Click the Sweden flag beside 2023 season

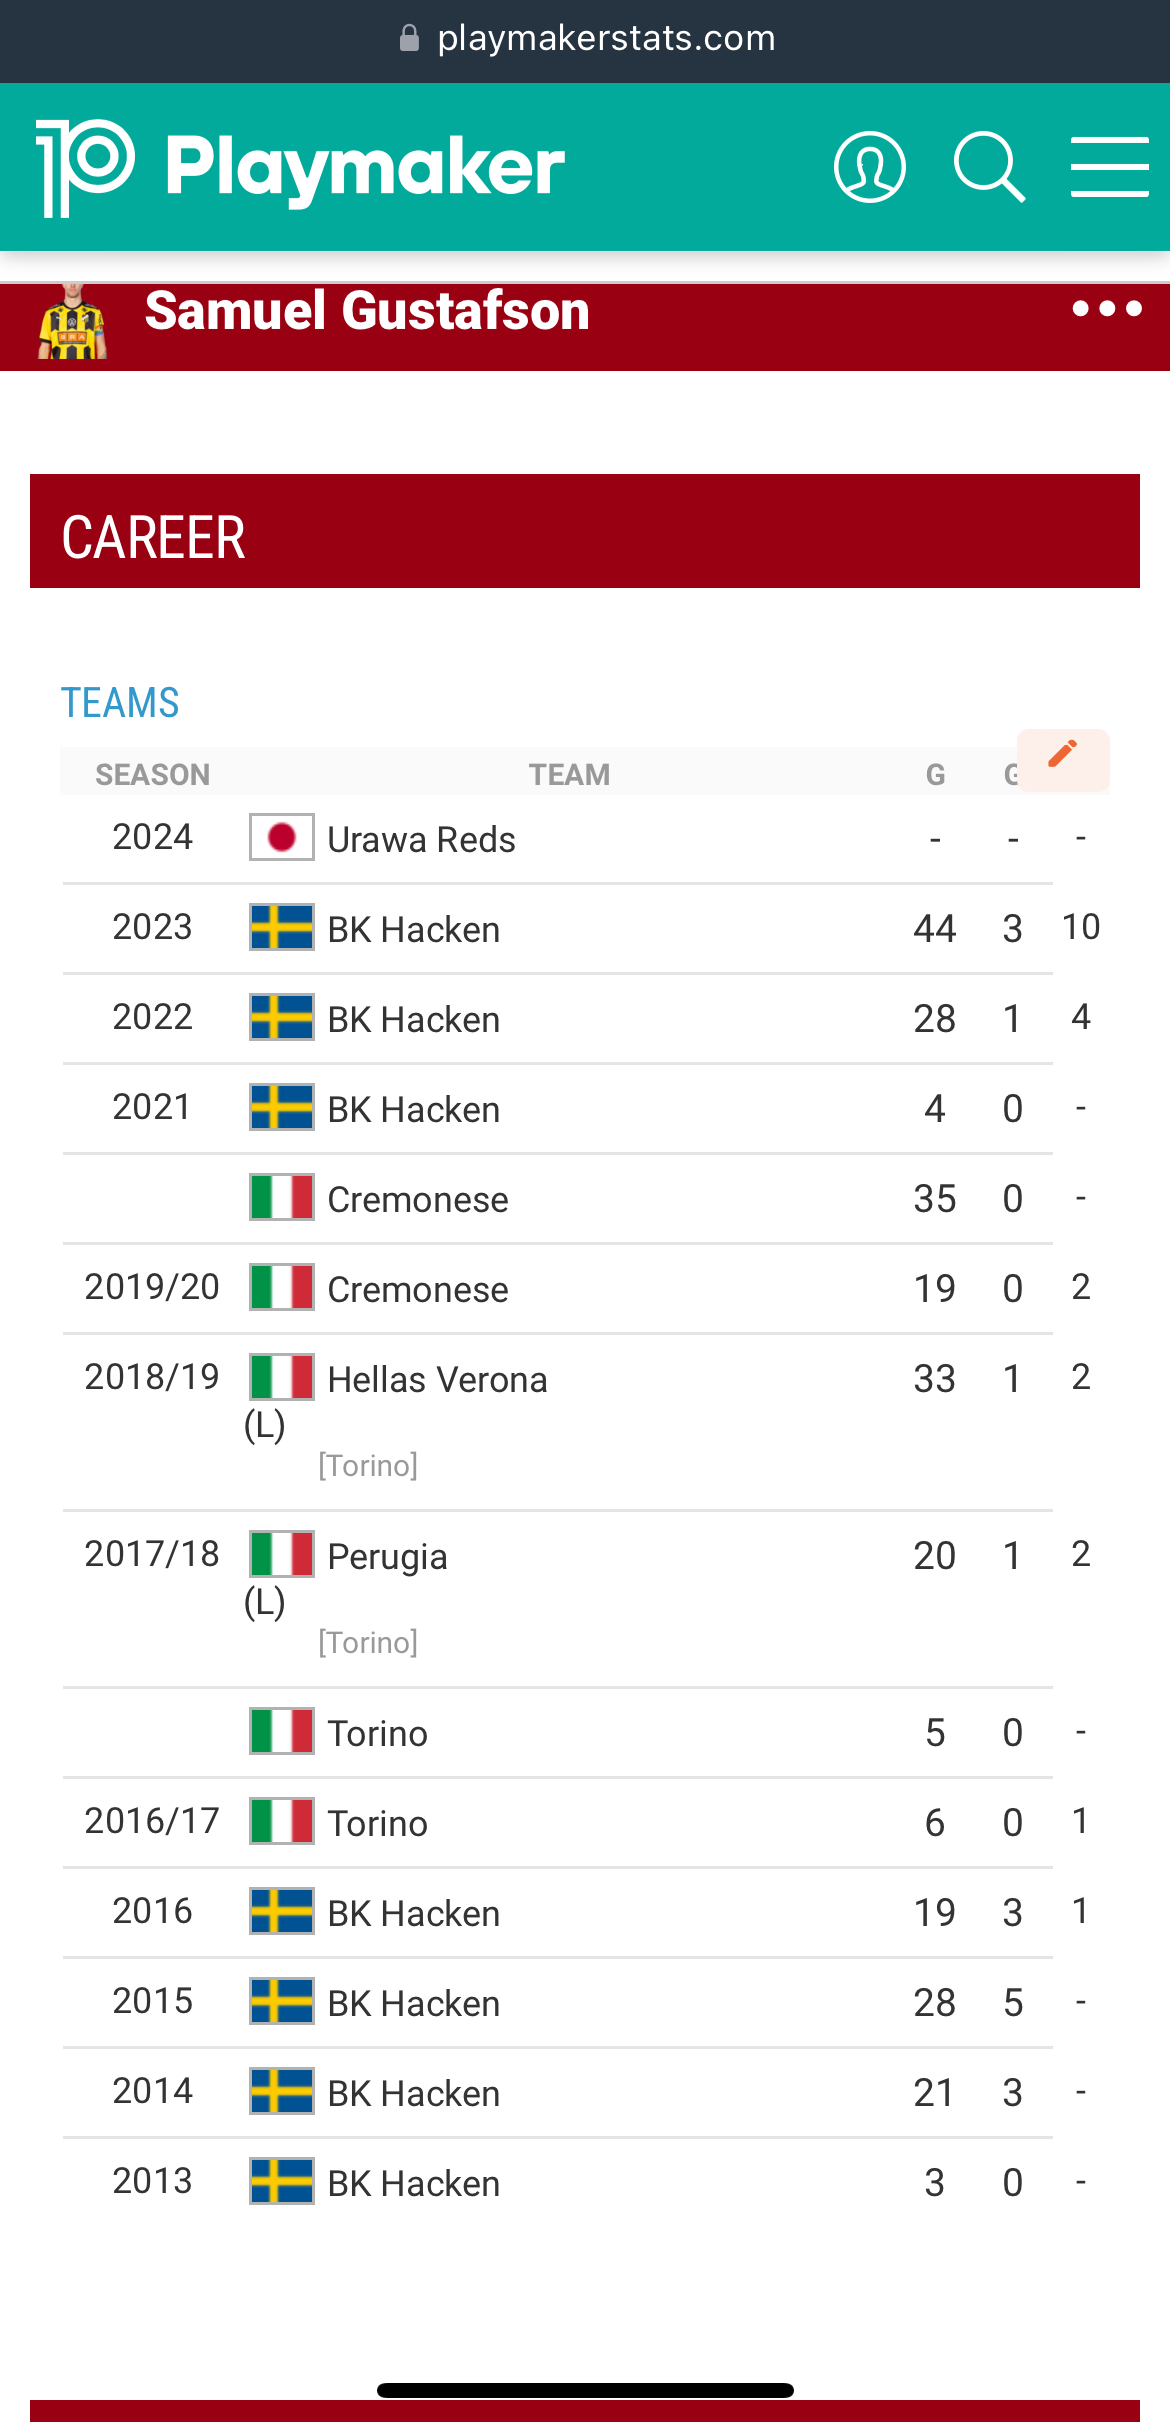coord(281,928)
